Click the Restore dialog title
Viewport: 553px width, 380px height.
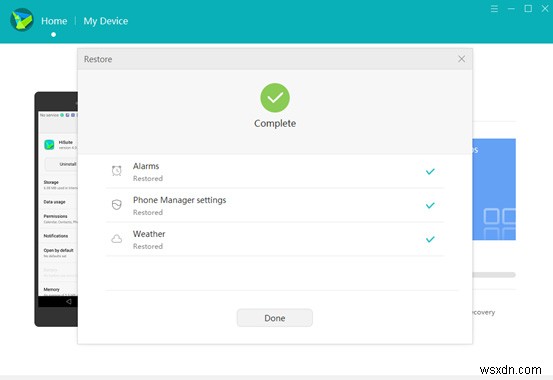[x=98, y=59]
